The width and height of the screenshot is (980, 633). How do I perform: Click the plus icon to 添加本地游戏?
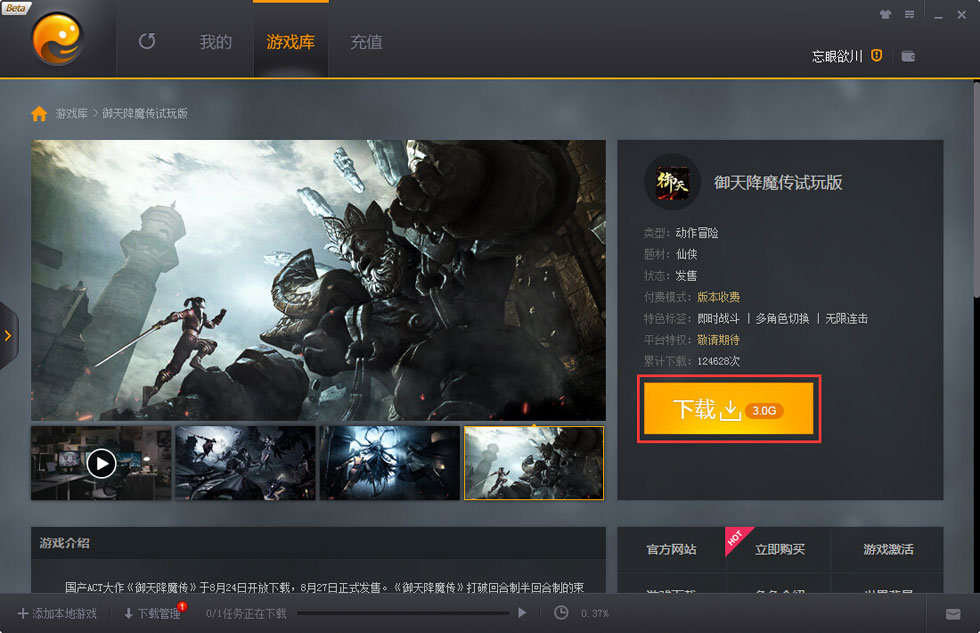pyautogui.click(x=23, y=614)
